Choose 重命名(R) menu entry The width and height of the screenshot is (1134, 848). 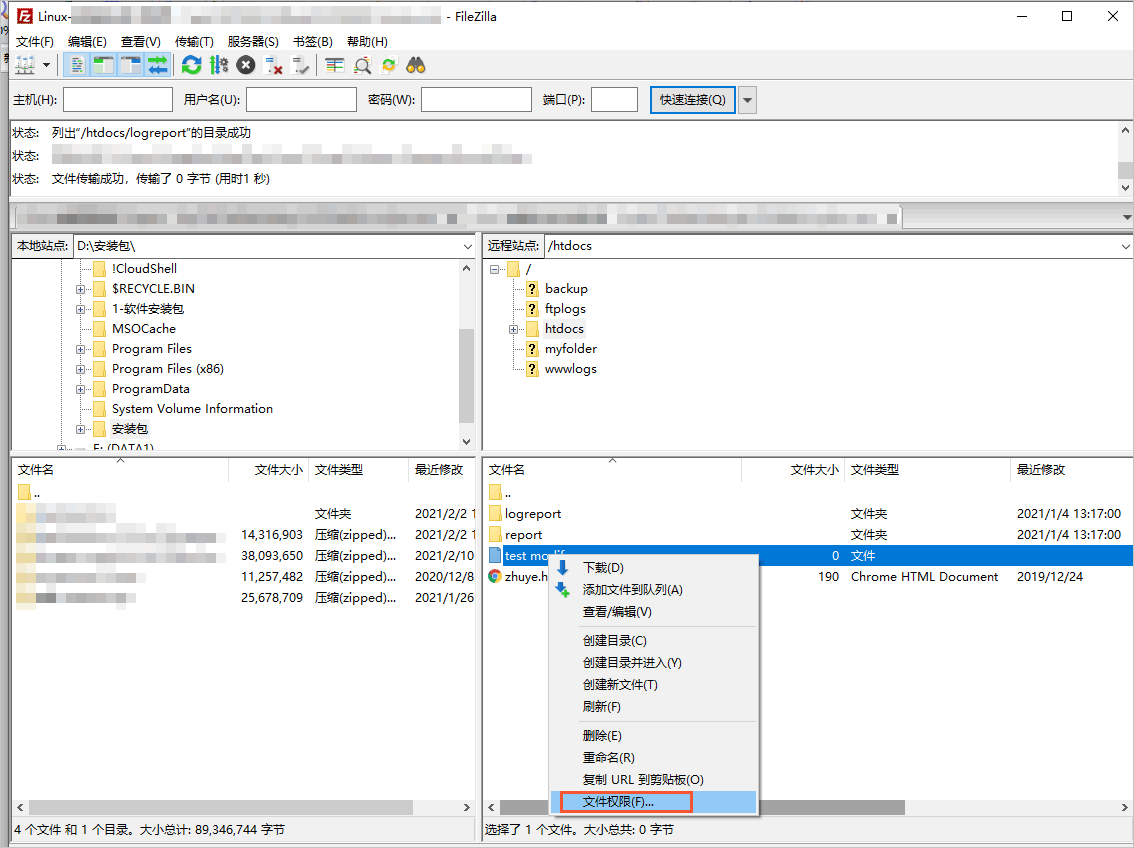(x=654, y=758)
